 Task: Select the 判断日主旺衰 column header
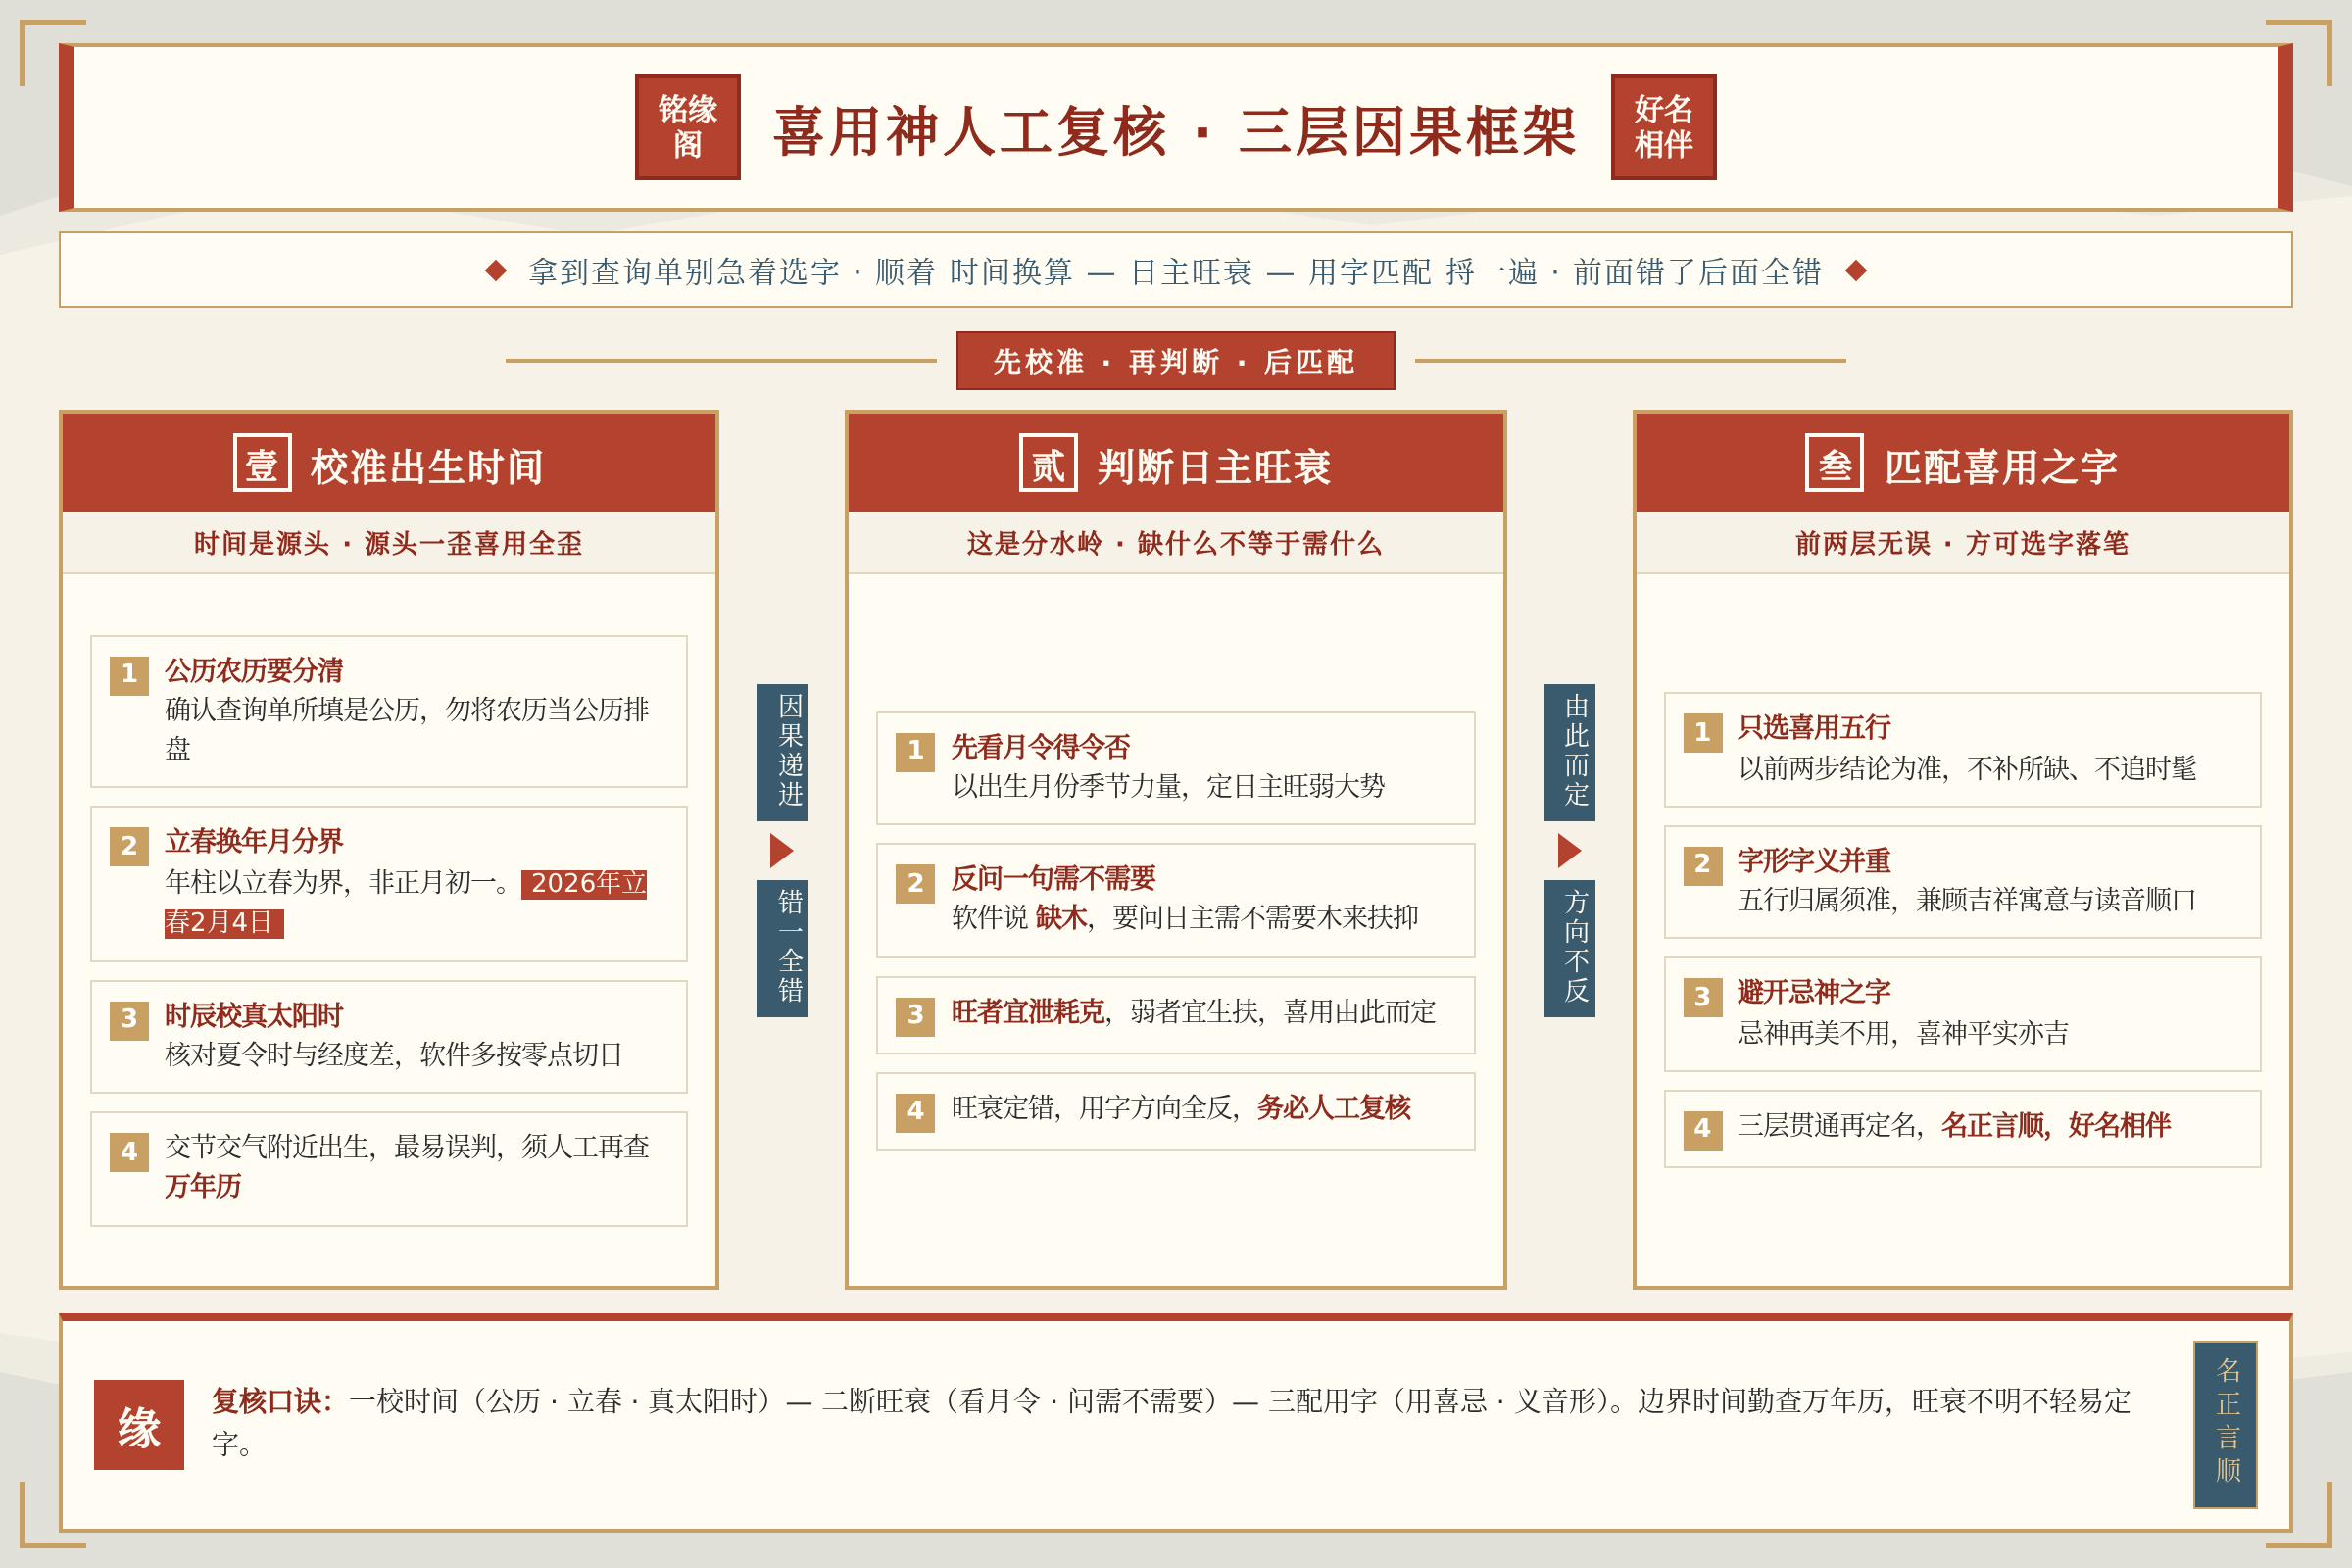click(x=1175, y=463)
